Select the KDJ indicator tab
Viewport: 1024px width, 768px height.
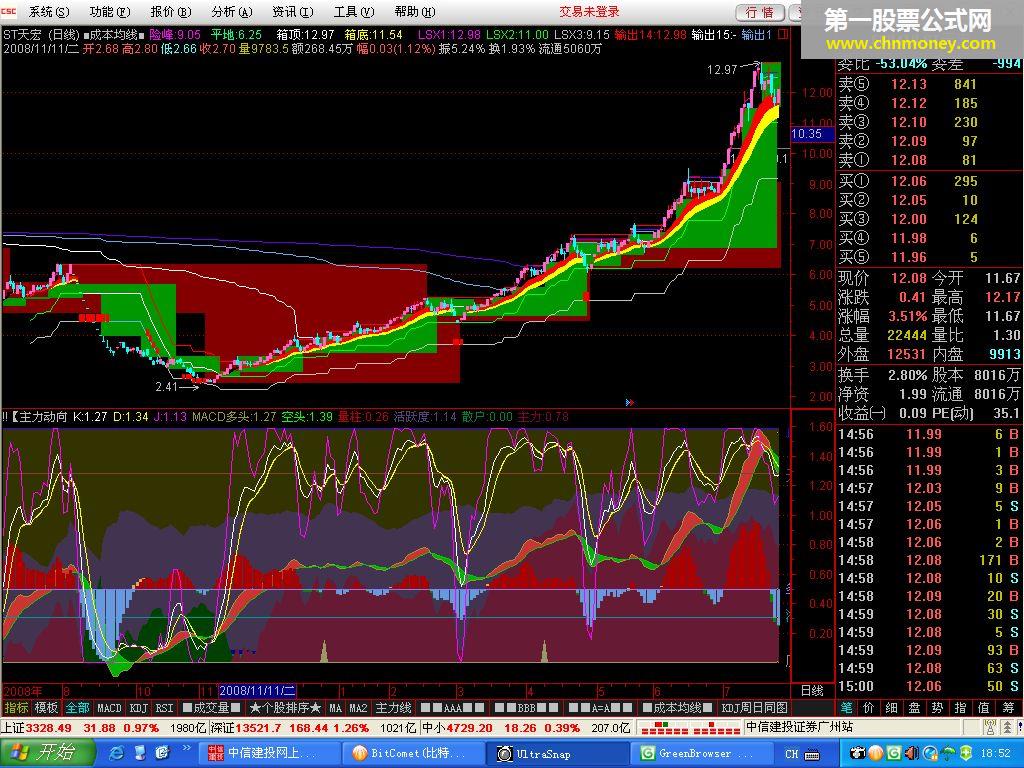(x=138, y=707)
